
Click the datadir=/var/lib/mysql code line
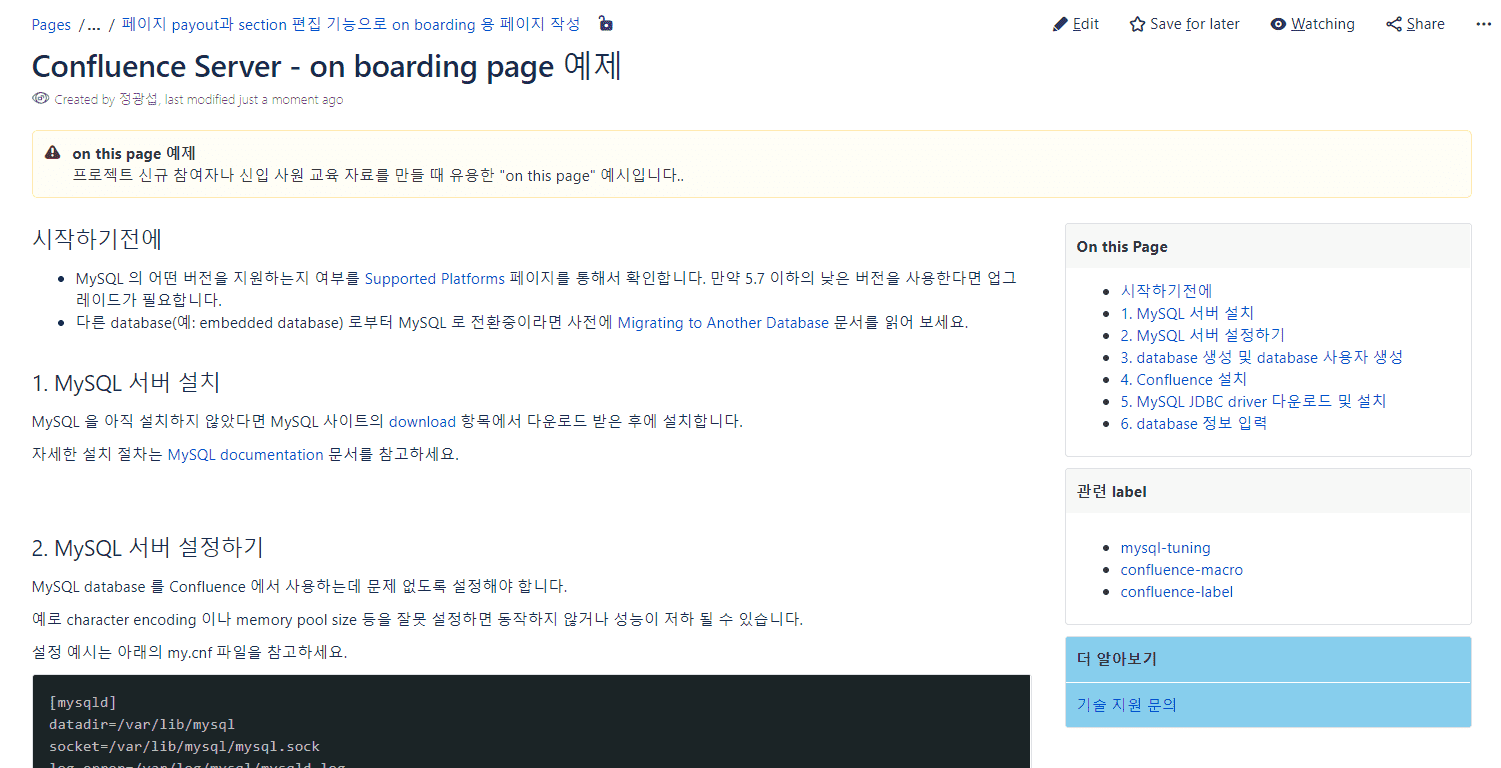[141, 724]
